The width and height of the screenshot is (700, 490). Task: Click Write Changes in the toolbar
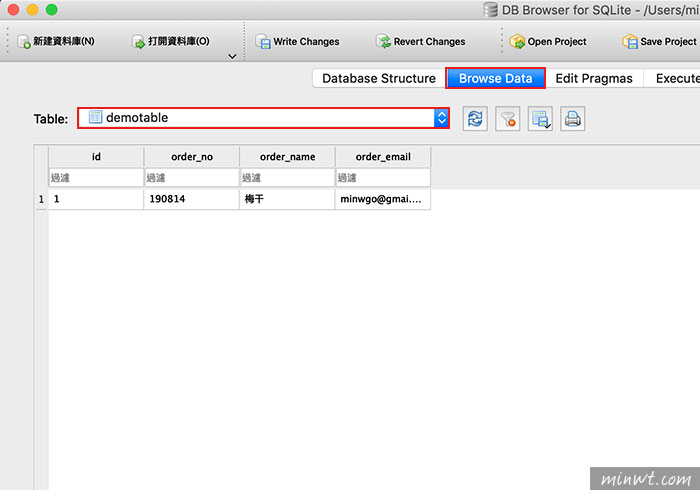tap(297, 42)
